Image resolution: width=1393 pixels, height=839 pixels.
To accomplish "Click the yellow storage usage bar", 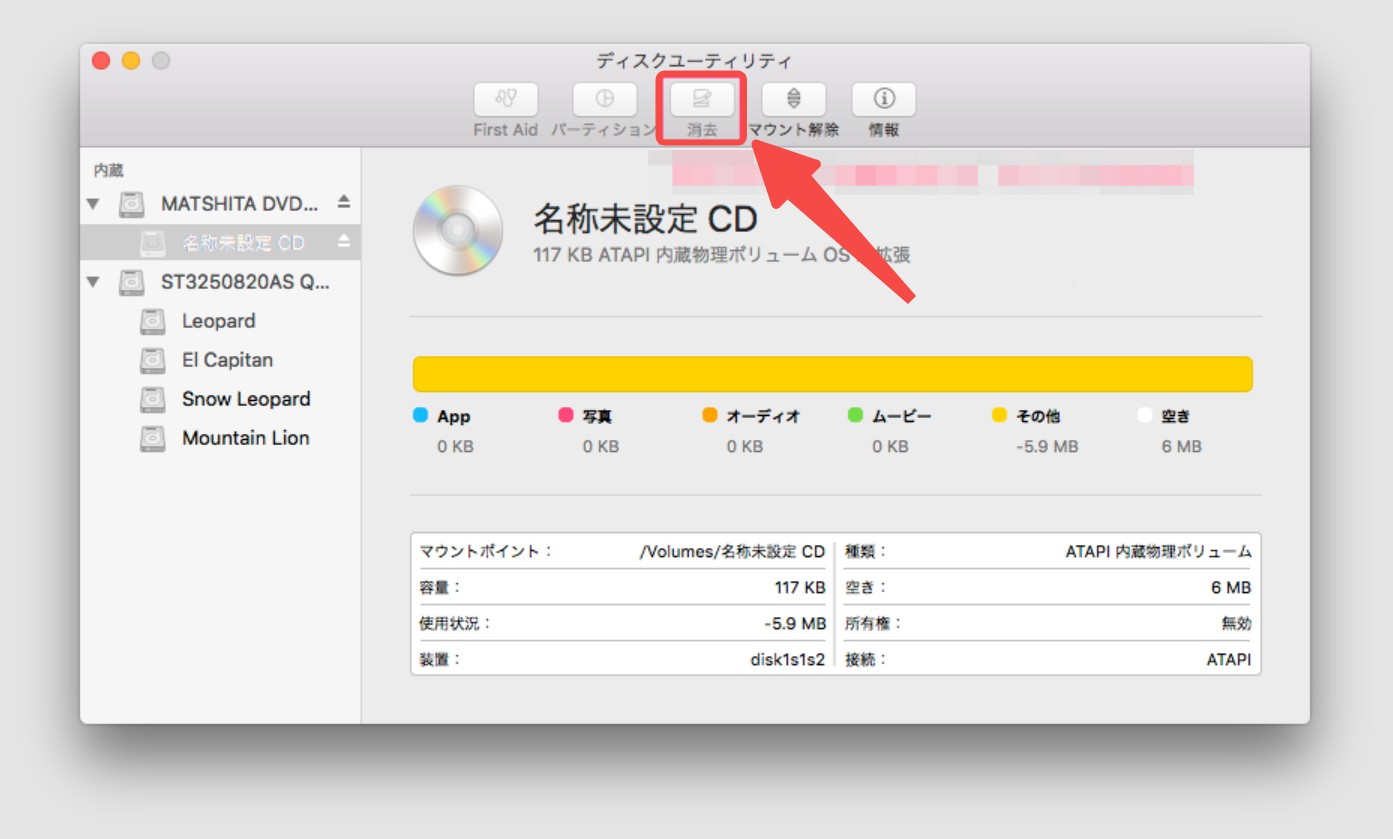I will click(832, 374).
